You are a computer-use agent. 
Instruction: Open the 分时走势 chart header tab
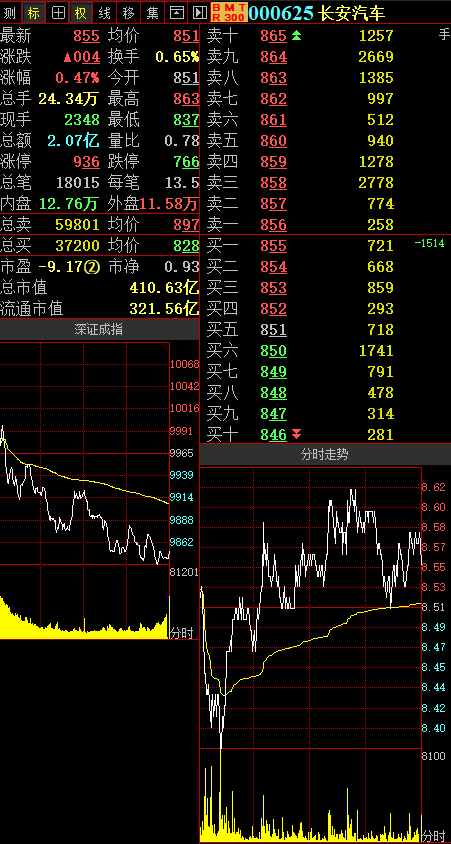[x=325, y=454]
